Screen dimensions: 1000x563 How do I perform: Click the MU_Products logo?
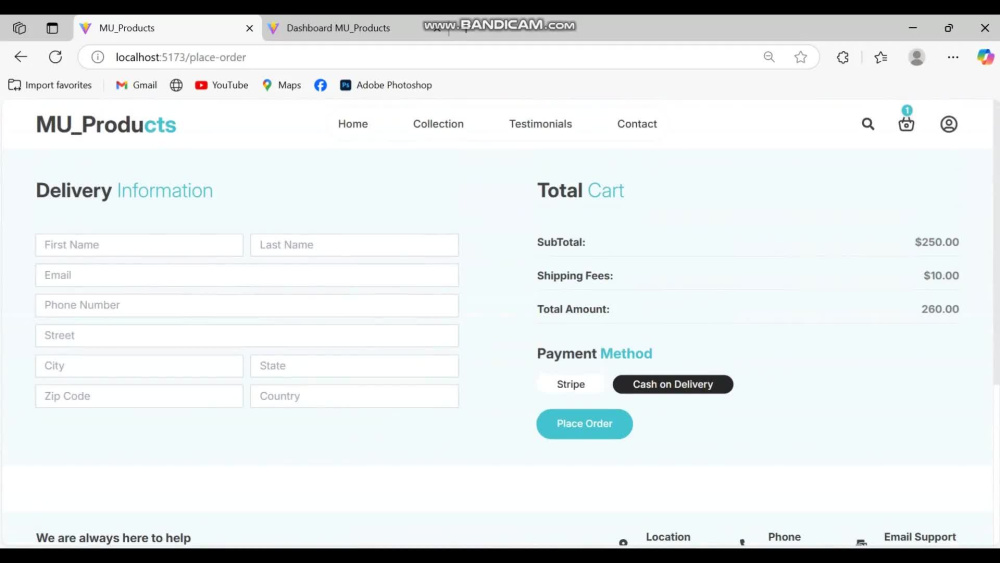[x=106, y=124]
